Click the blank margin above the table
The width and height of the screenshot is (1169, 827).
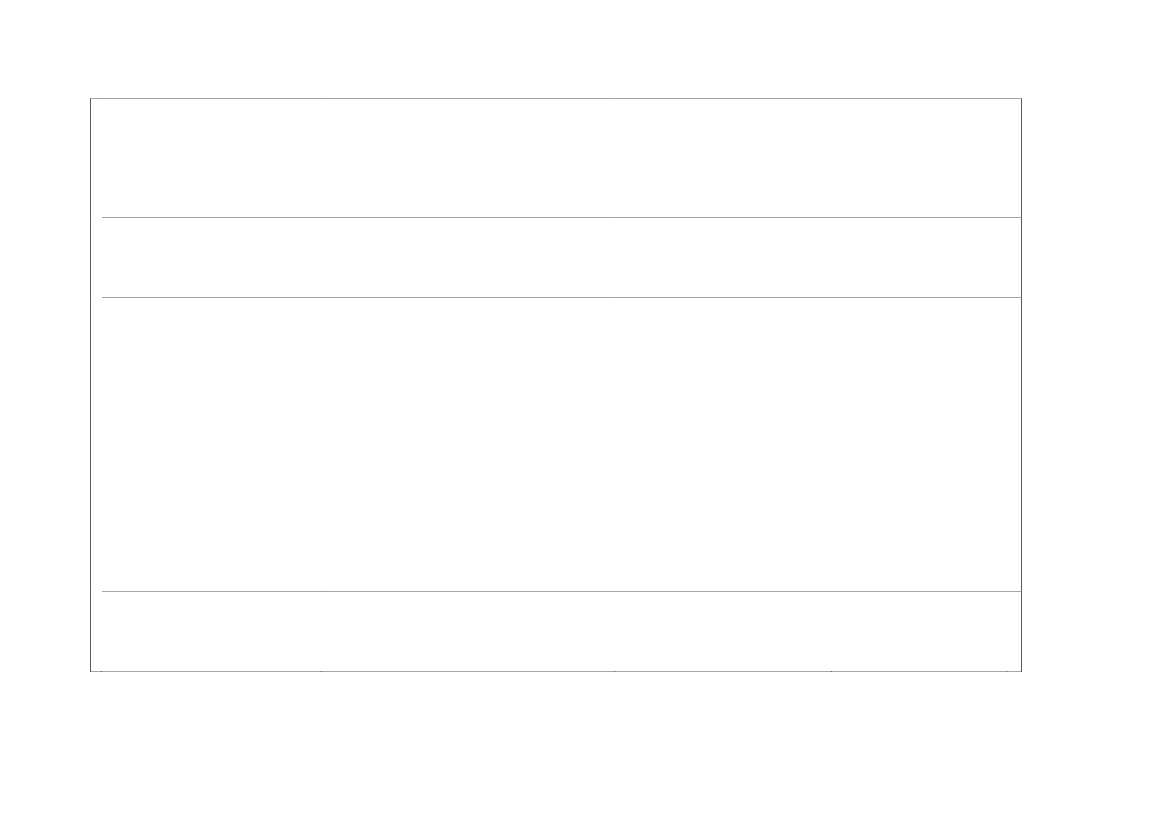556,48
